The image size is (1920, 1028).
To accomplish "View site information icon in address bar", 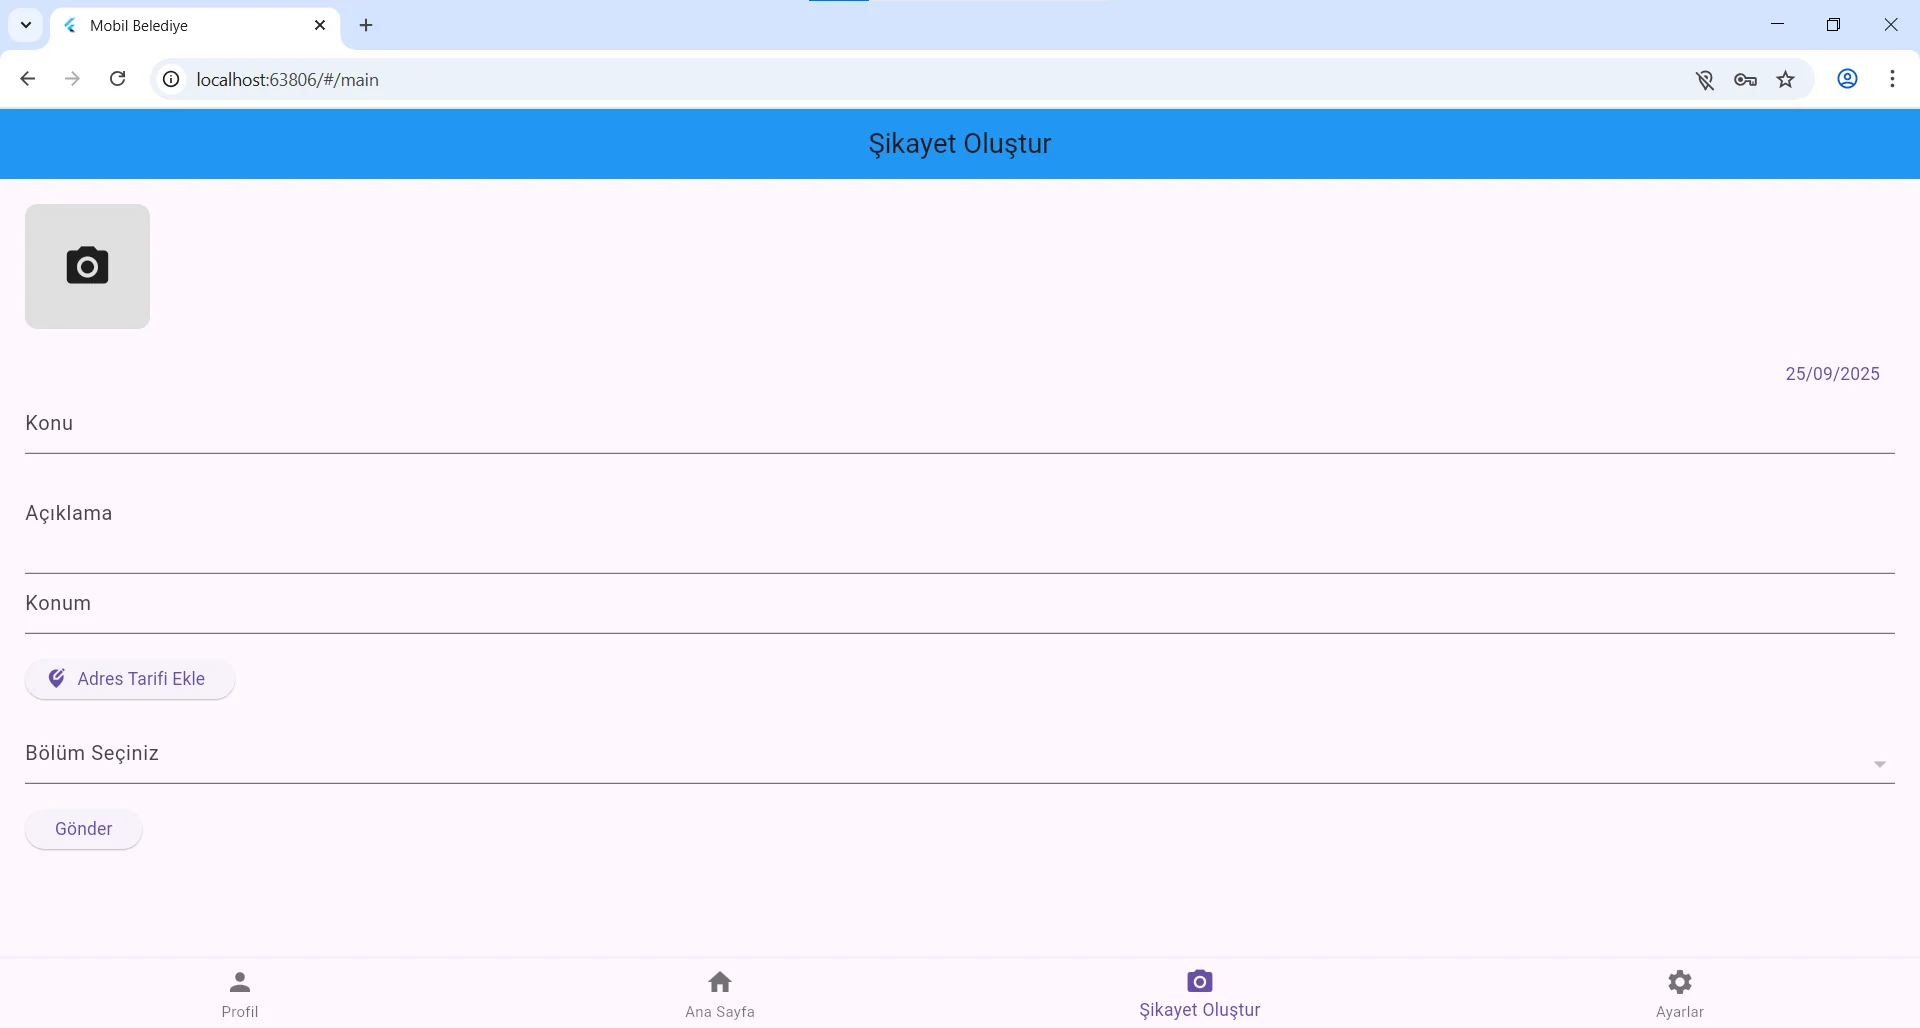I will [x=172, y=80].
